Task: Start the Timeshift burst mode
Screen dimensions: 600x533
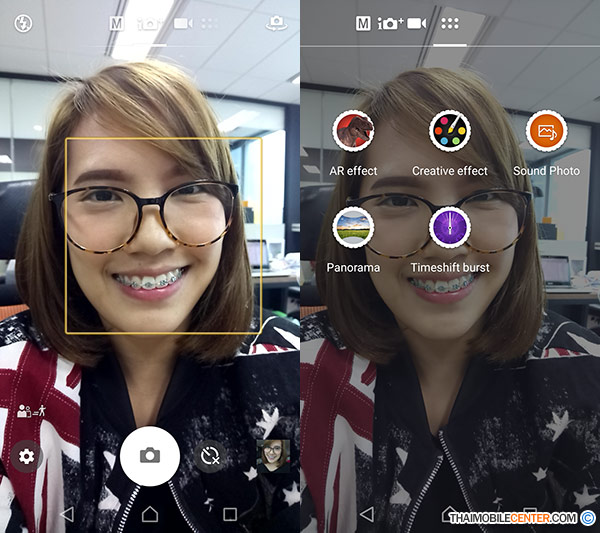Action: [x=449, y=228]
